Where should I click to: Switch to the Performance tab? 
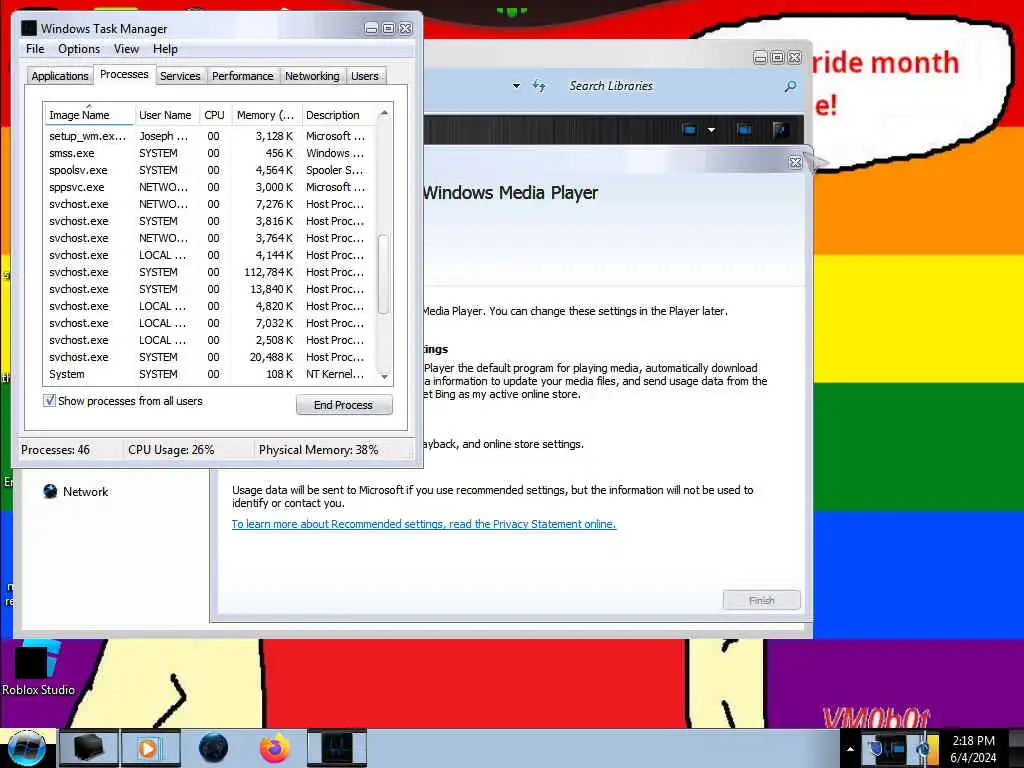(242, 76)
